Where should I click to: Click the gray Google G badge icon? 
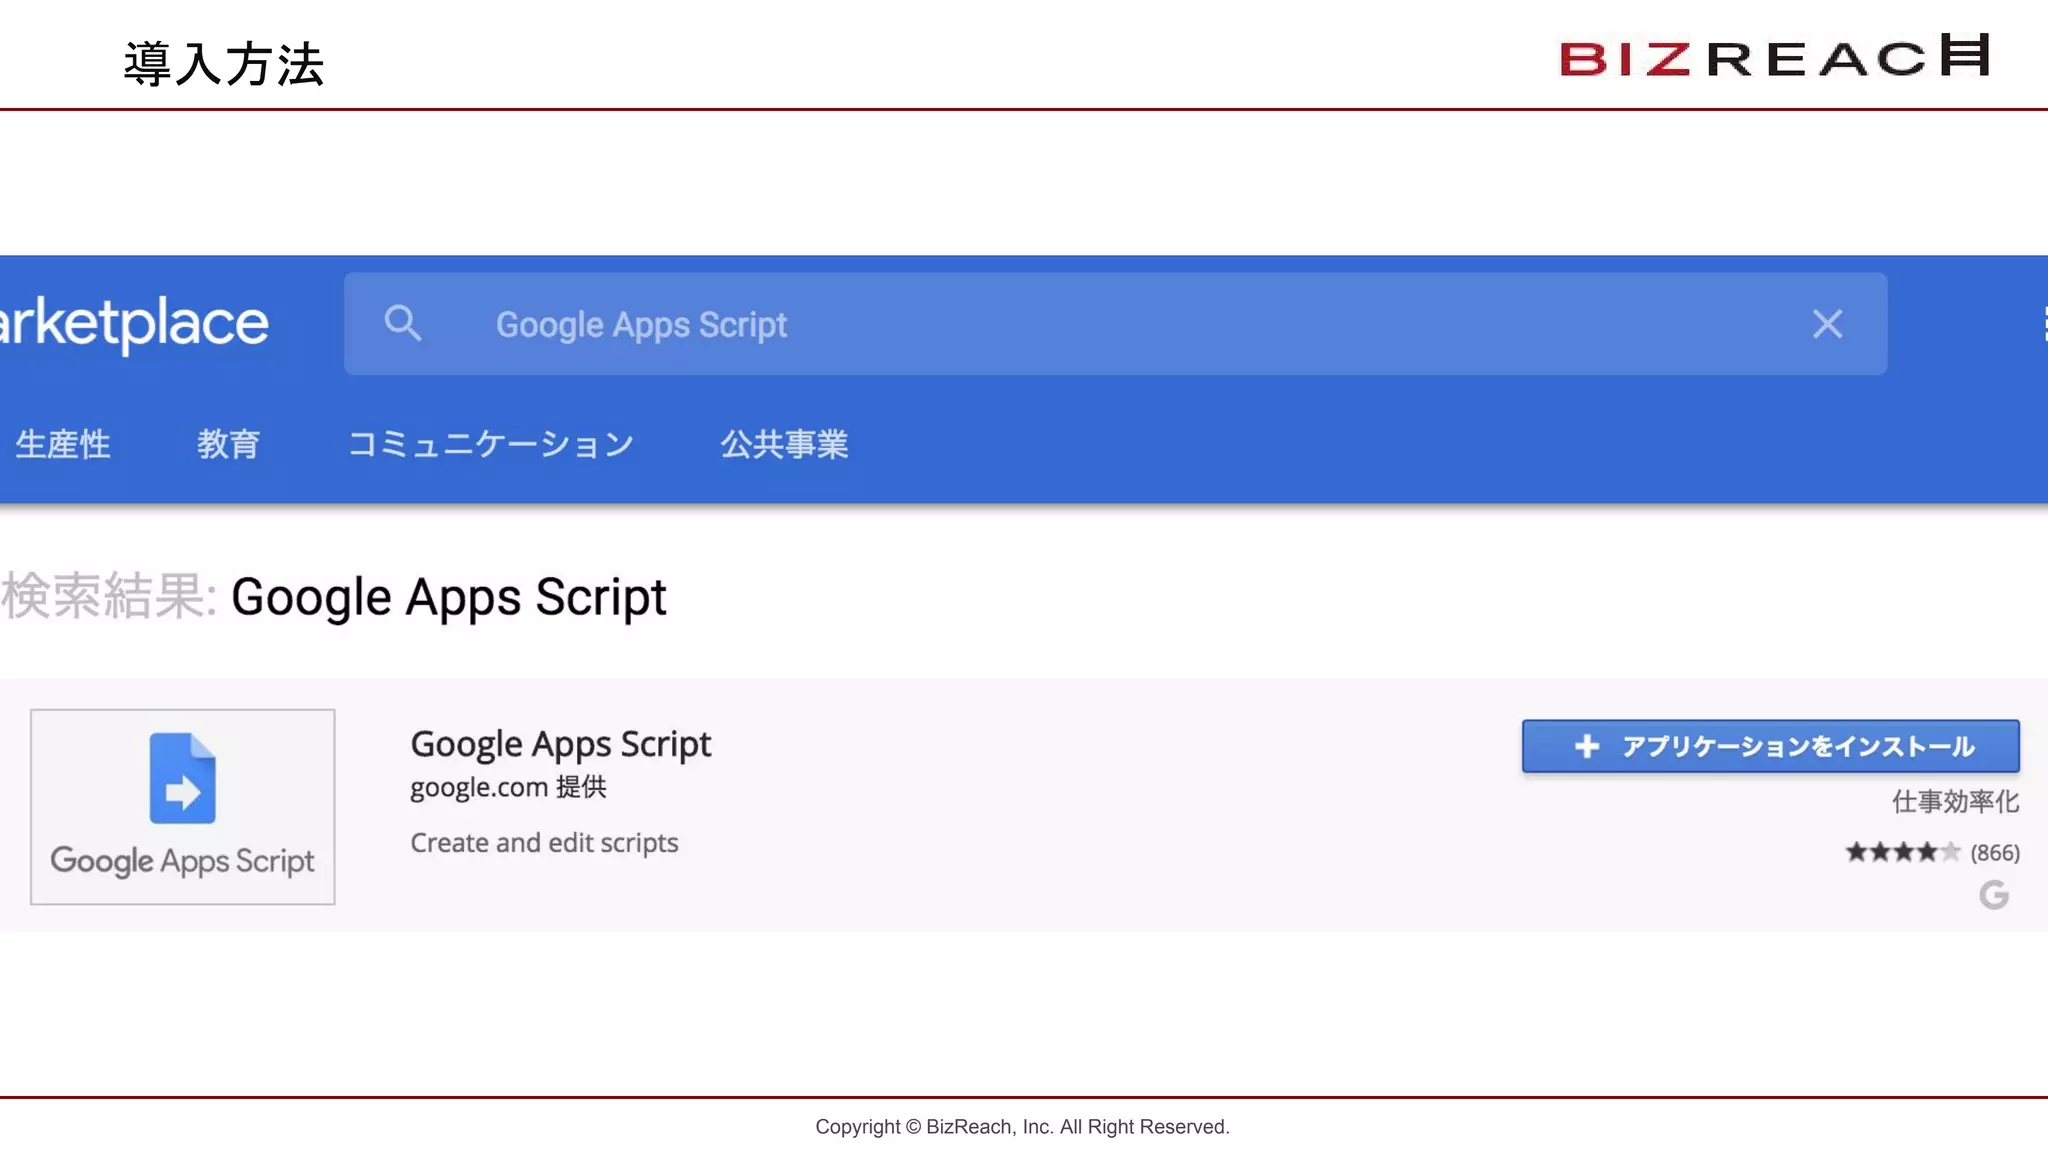[1994, 894]
